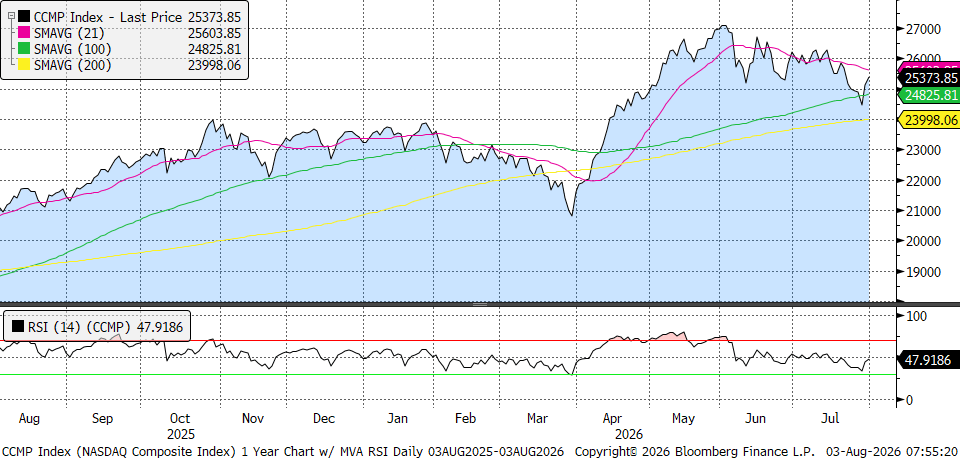The width and height of the screenshot is (960, 460).
Task: Click the 27000 price axis label
Action: (x=923, y=29)
